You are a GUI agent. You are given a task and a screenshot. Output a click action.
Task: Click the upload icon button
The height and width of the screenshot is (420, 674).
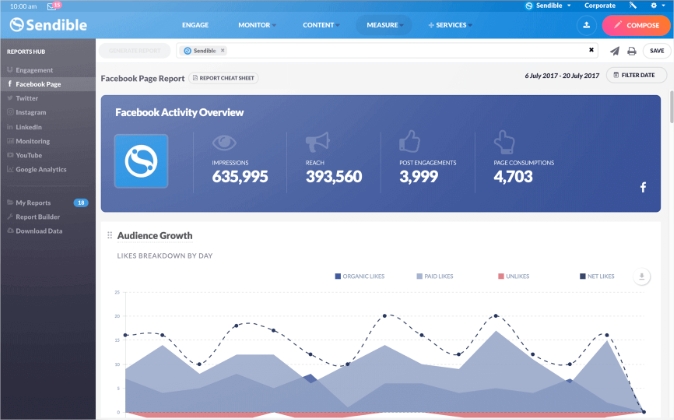pyautogui.click(x=586, y=25)
